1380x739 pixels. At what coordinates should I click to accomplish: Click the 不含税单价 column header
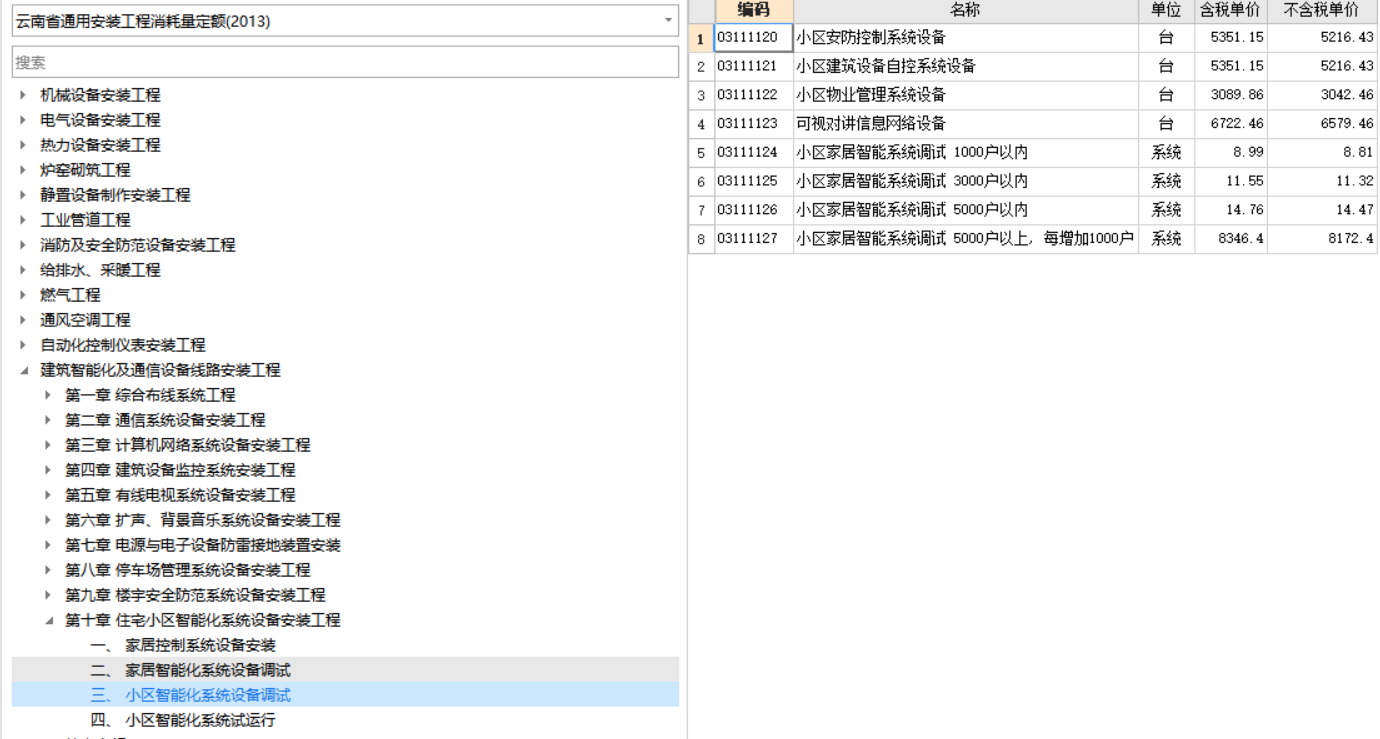[x=1322, y=10]
